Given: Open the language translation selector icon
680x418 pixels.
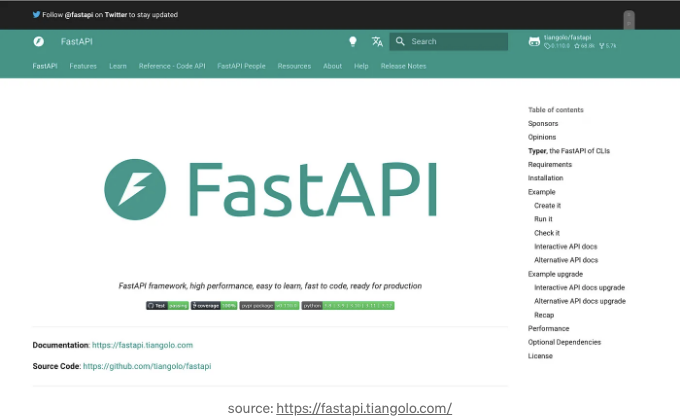Looking at the screenshot, I should tap(377, 41).
